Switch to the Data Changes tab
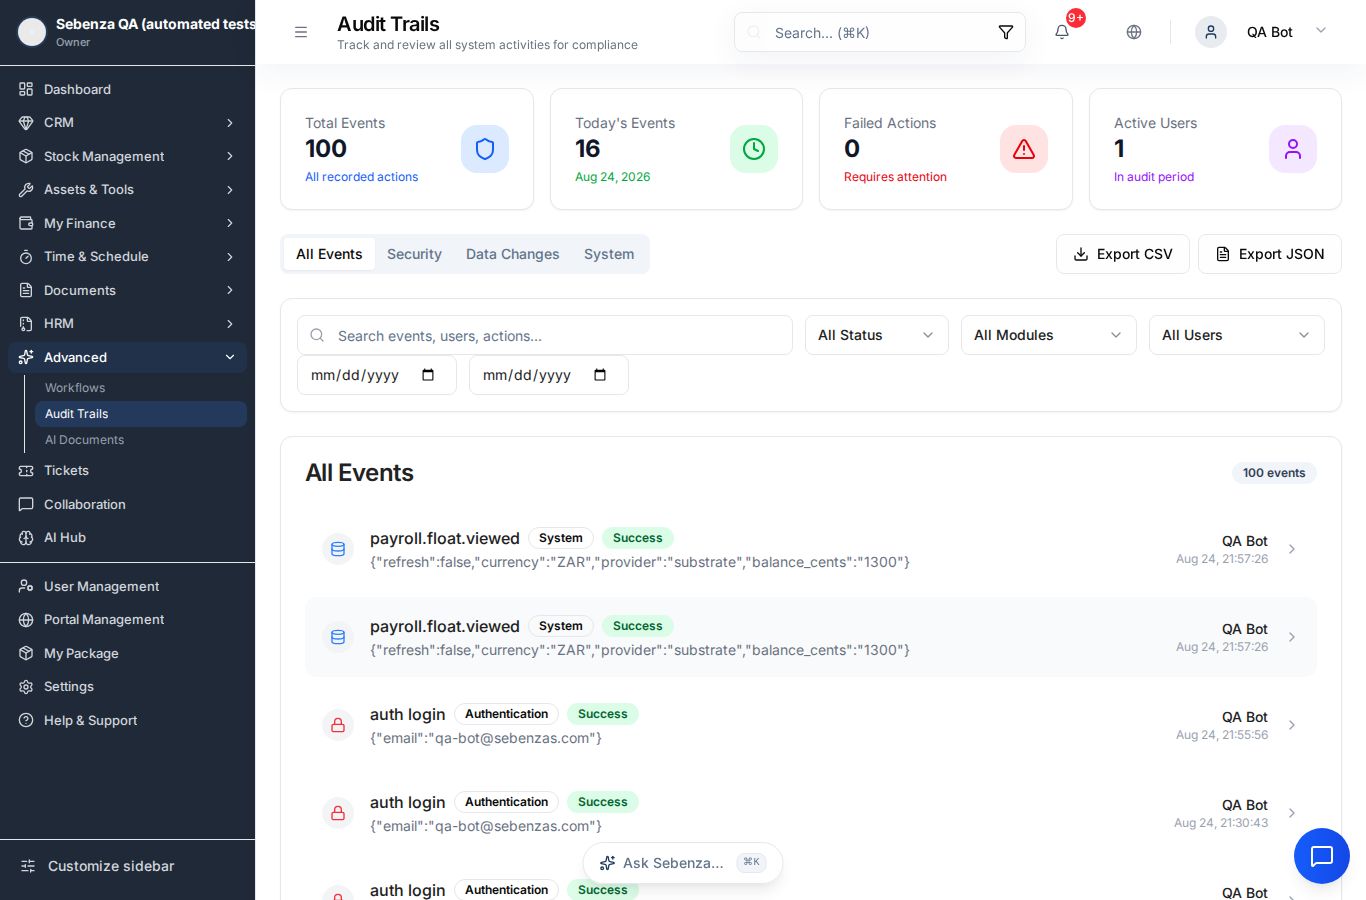The width and height of the screenshot is (1366, 900). (513, 254)
